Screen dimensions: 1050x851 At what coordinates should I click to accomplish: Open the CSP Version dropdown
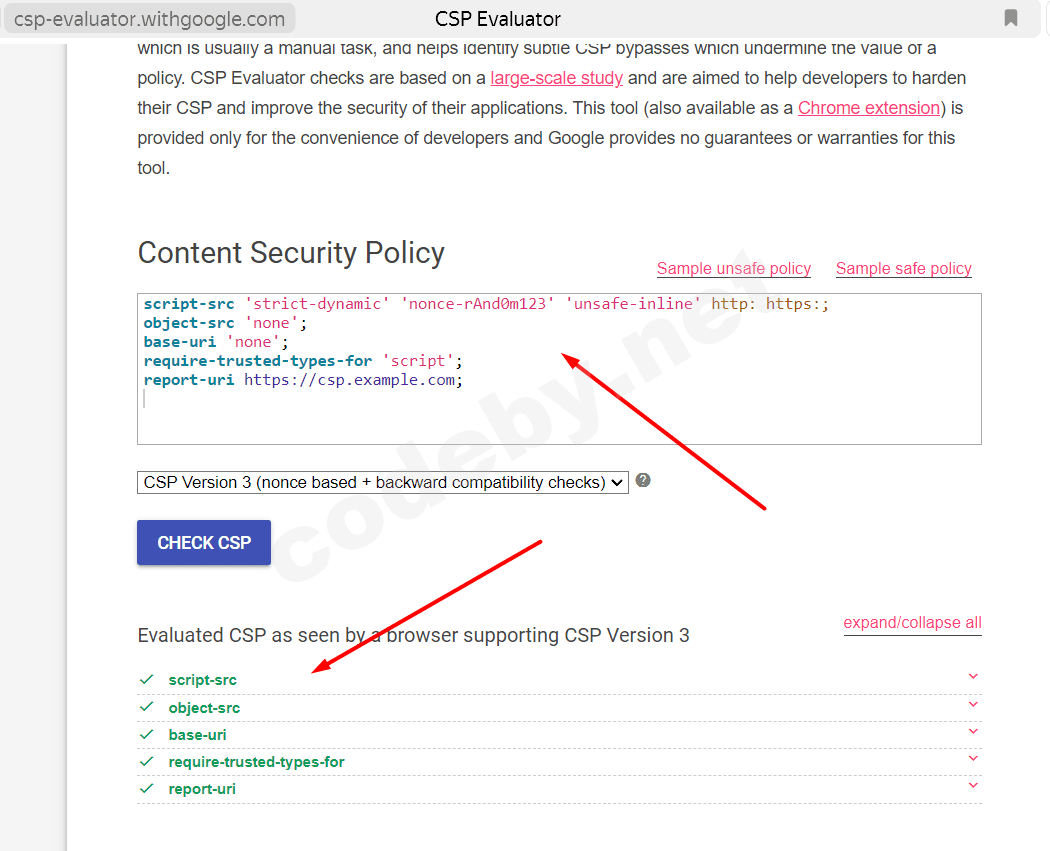[382, 482]
